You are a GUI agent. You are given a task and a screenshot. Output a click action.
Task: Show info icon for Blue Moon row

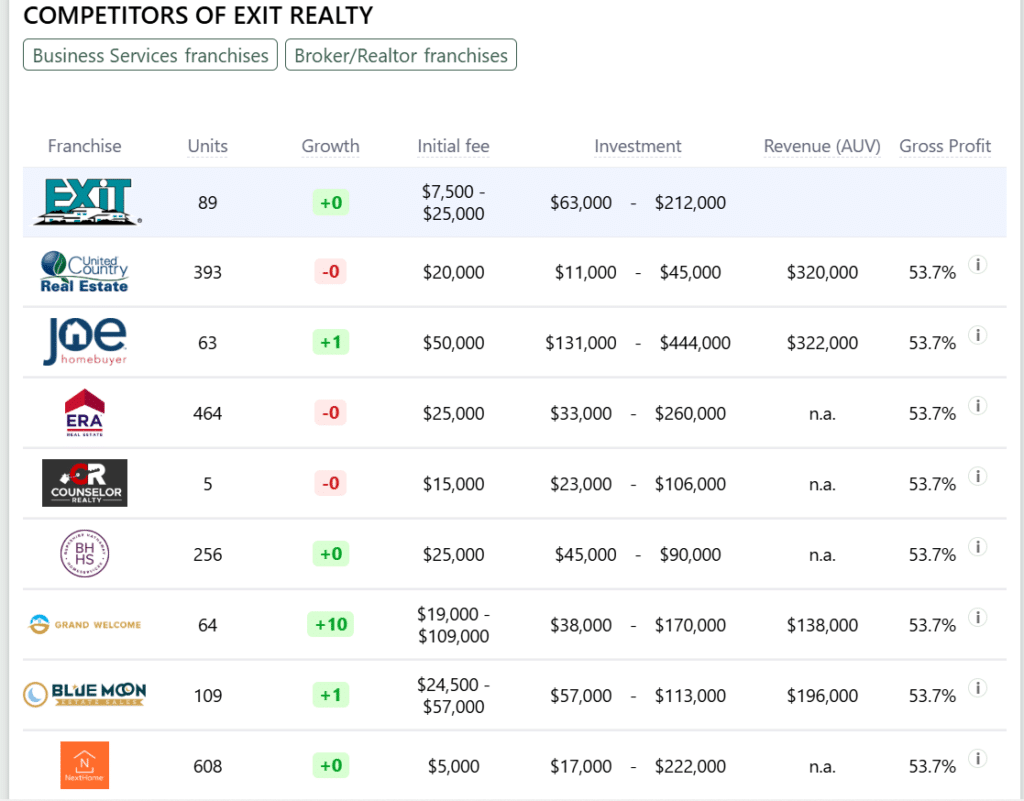pos(978,688)
